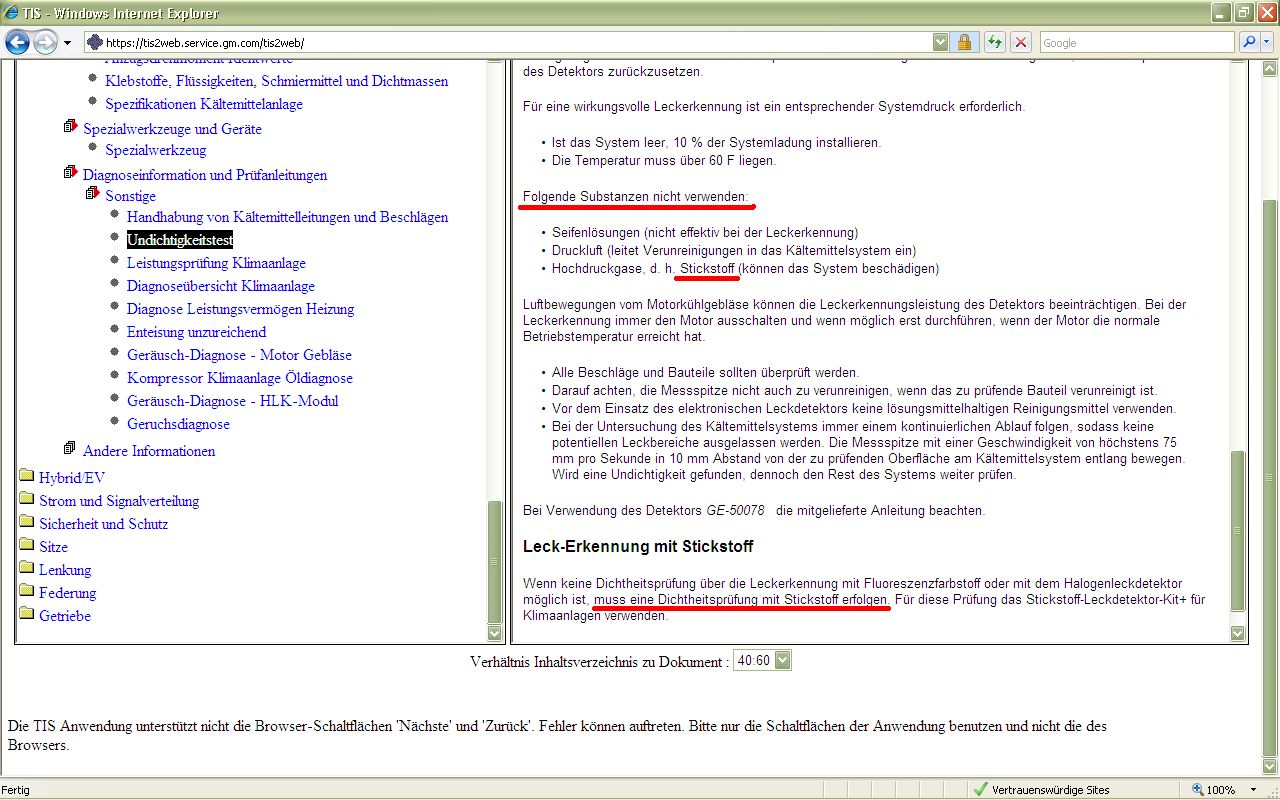The width and height of the screenshot is (1280, 800).
Task: Click the search magnifier icon
Action: coord(1249,42)
